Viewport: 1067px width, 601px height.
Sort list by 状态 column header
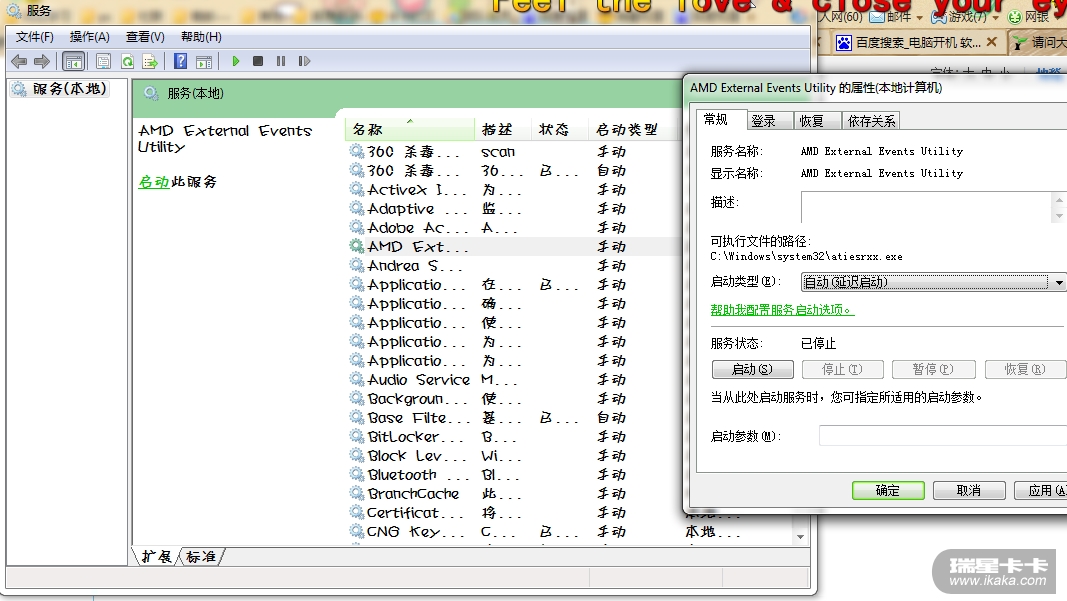[x=559, y=129]
